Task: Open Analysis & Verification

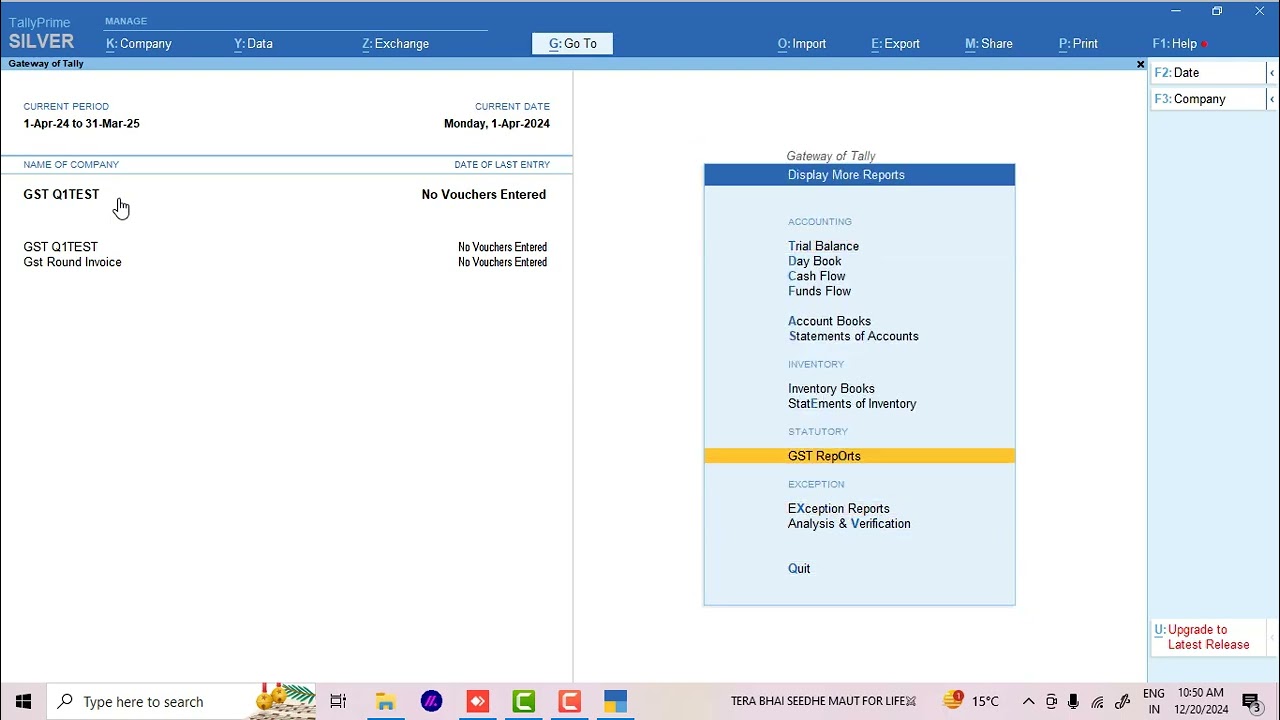Action: click(849, 524)
